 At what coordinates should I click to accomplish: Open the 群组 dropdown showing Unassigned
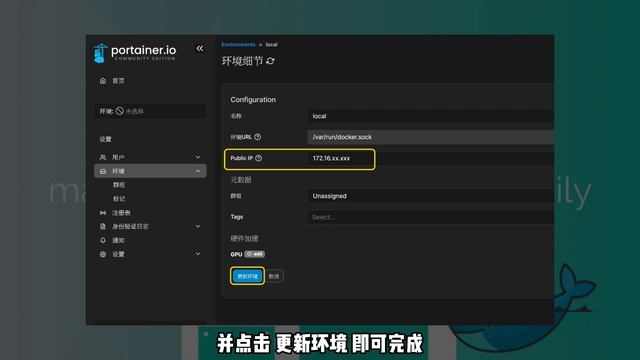click(x=430, y=196)
